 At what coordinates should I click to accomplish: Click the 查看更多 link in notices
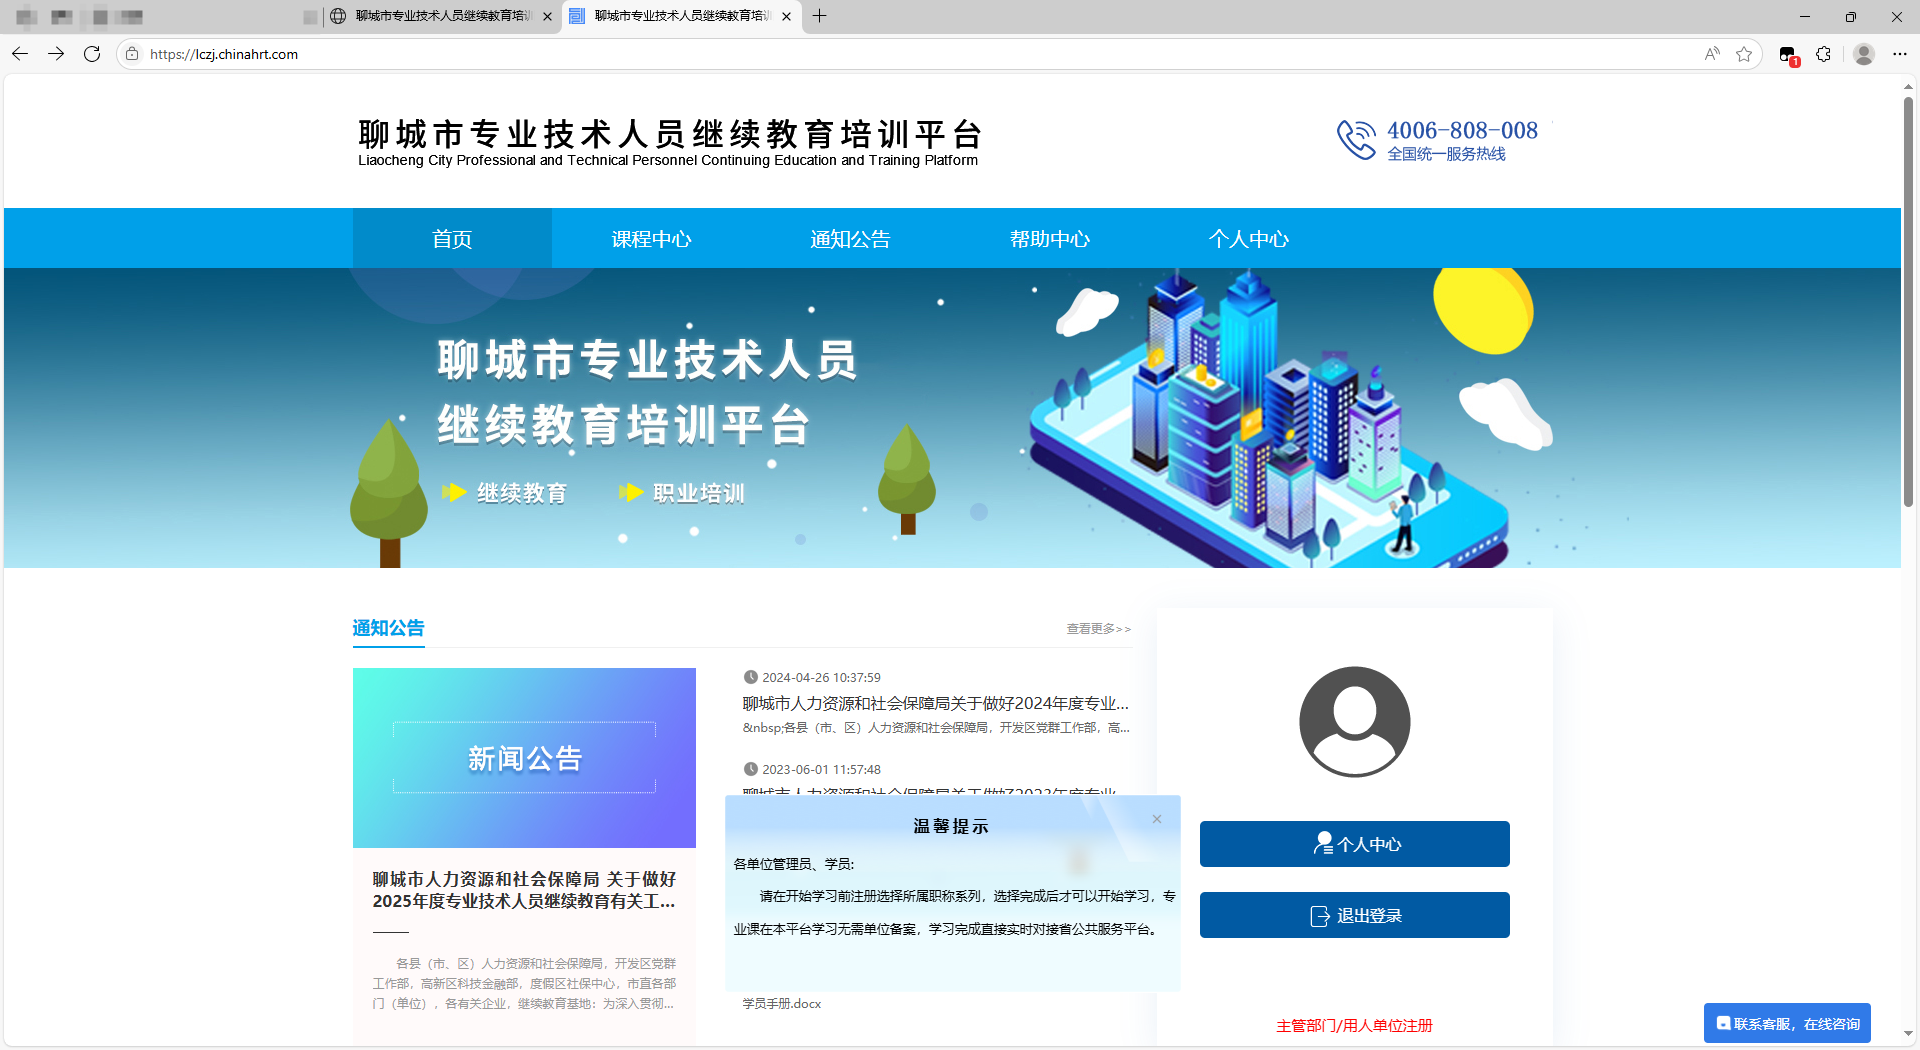[x=1098, y=629]
